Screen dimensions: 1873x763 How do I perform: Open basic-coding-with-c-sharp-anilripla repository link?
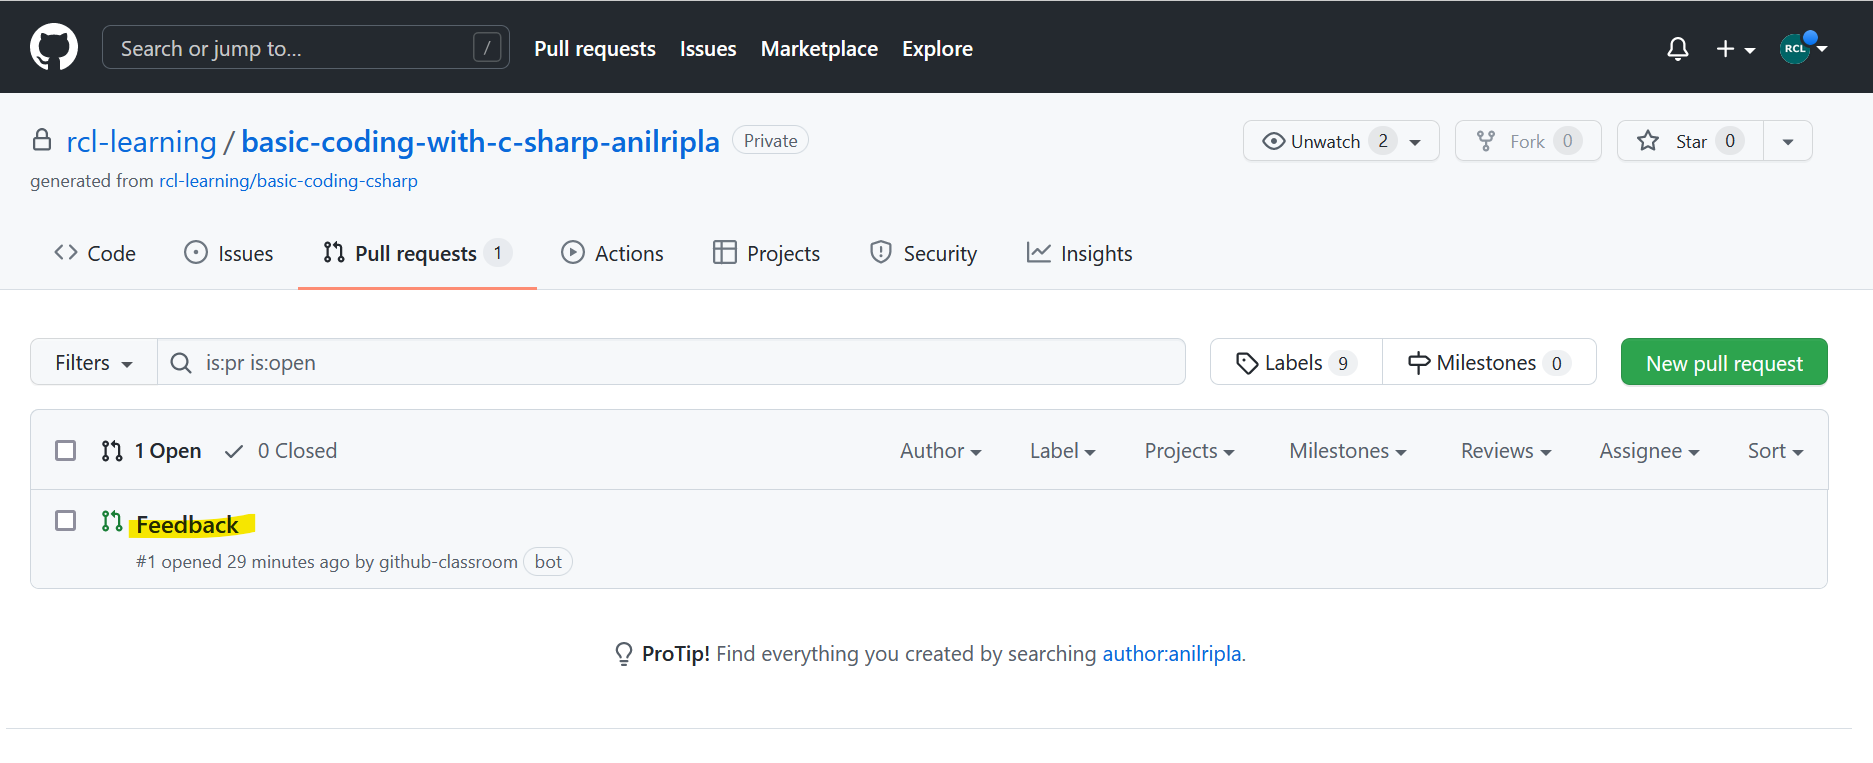[x=480, y=141]
